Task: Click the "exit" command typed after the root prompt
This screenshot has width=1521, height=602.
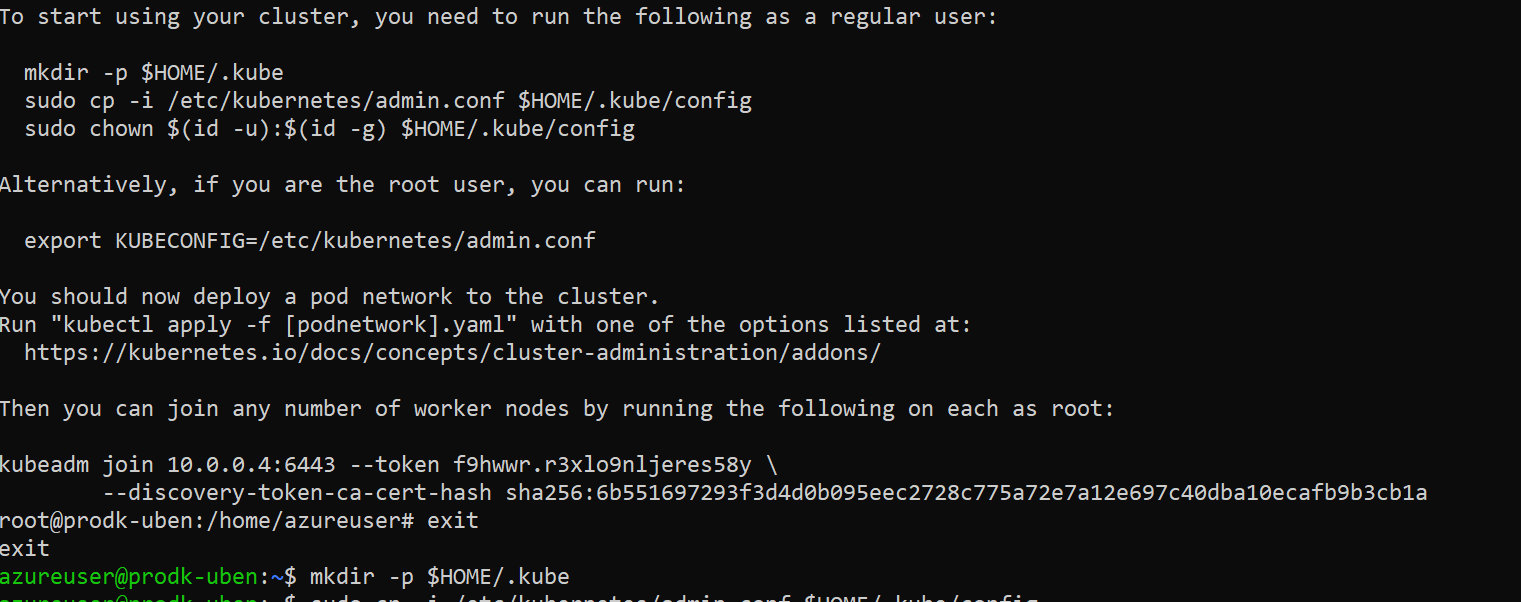Action: [453, 521]
